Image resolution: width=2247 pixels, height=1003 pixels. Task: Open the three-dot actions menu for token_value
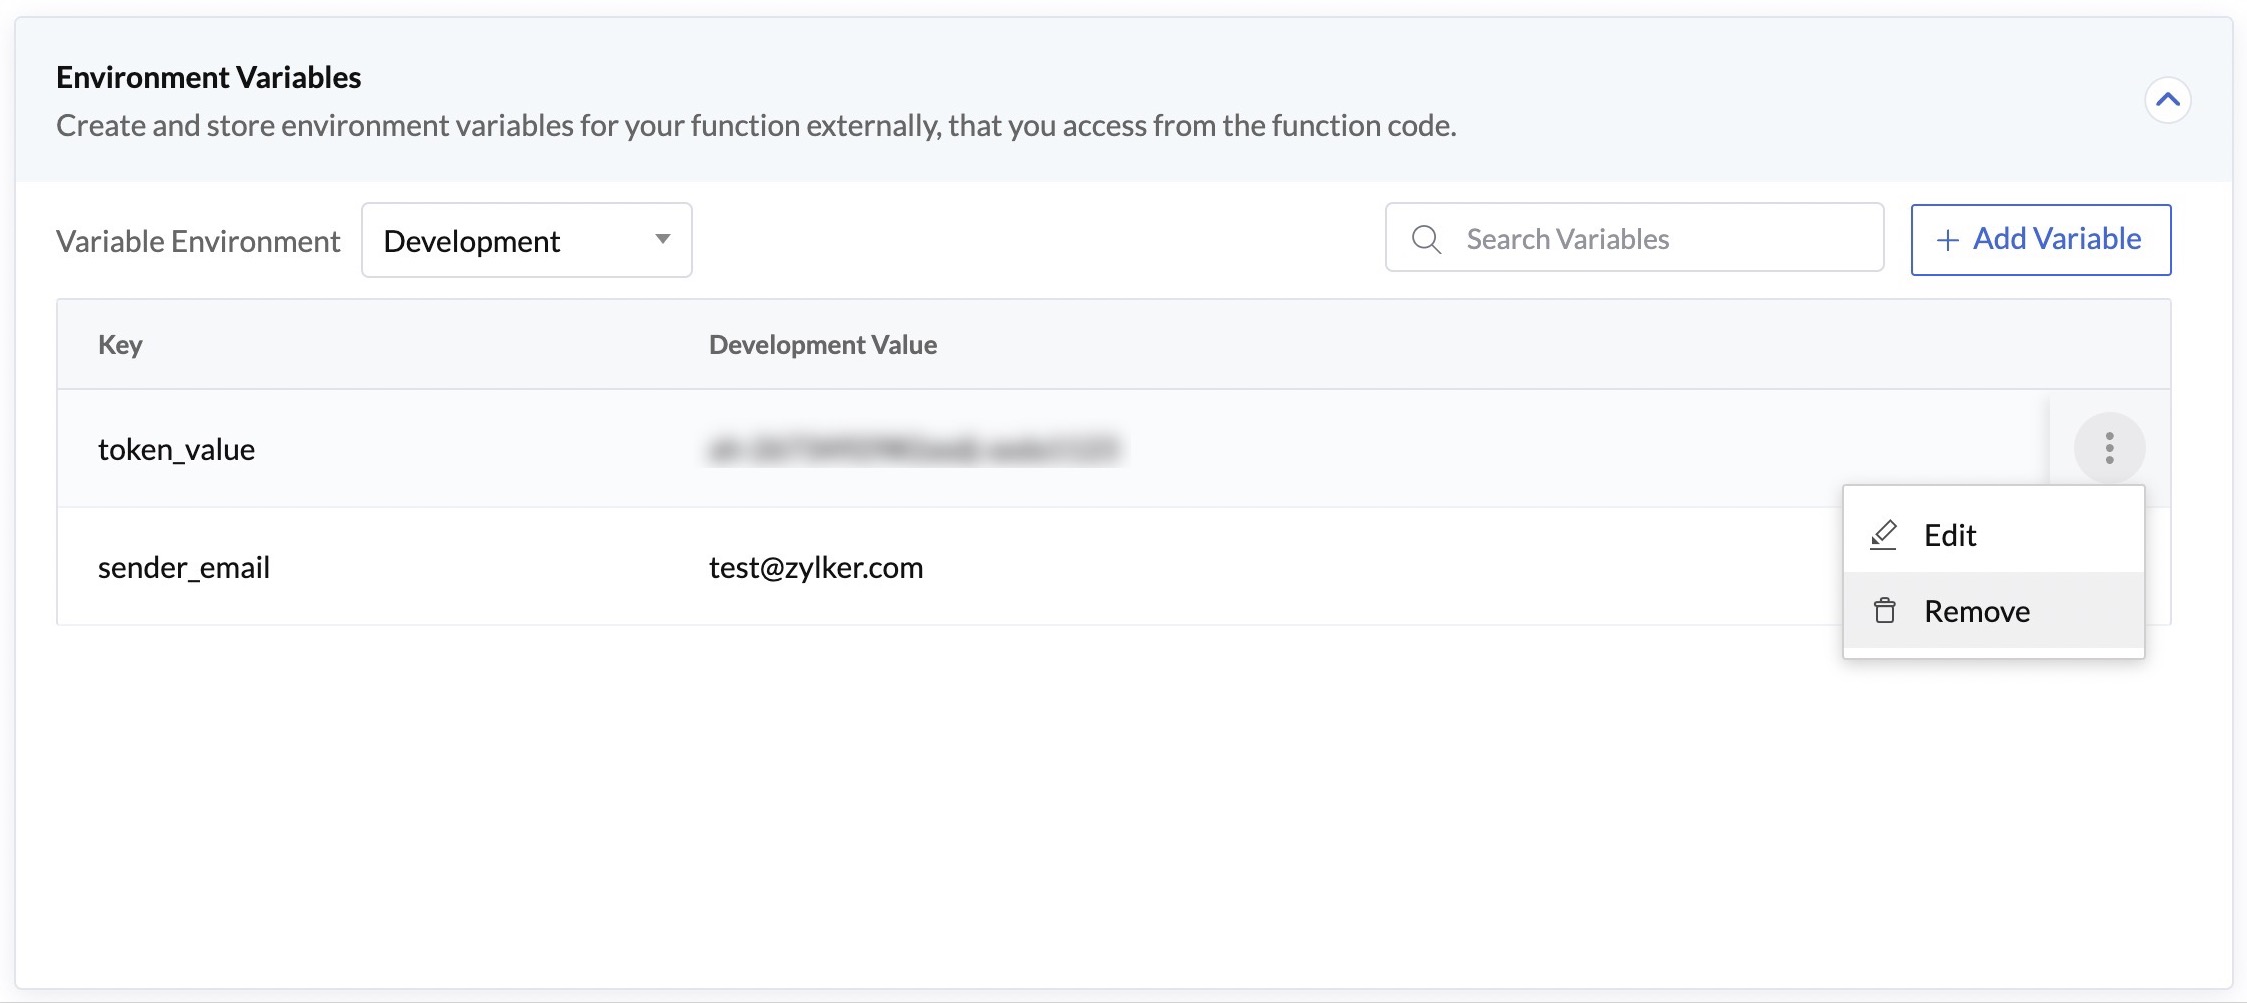[x=2109, y=449]
